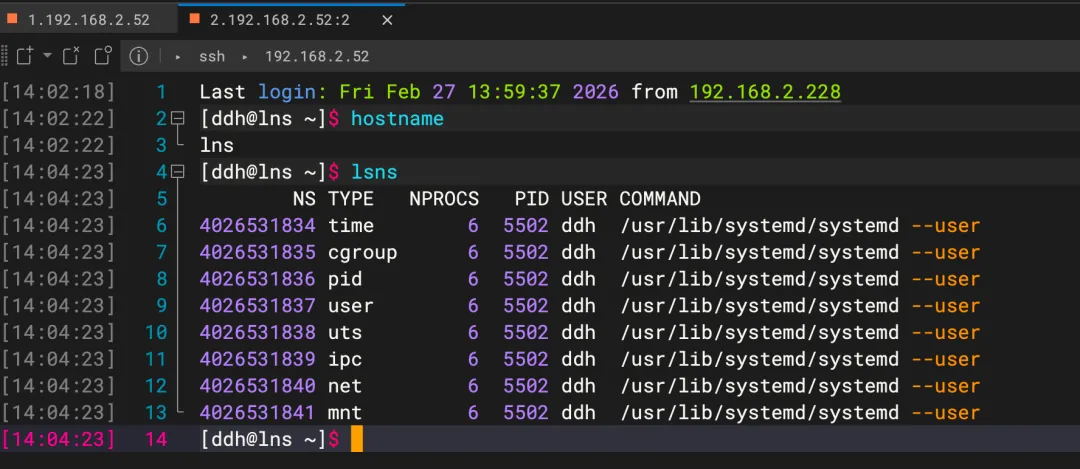
Task: Click the new session plus icon
Action: 24,56
